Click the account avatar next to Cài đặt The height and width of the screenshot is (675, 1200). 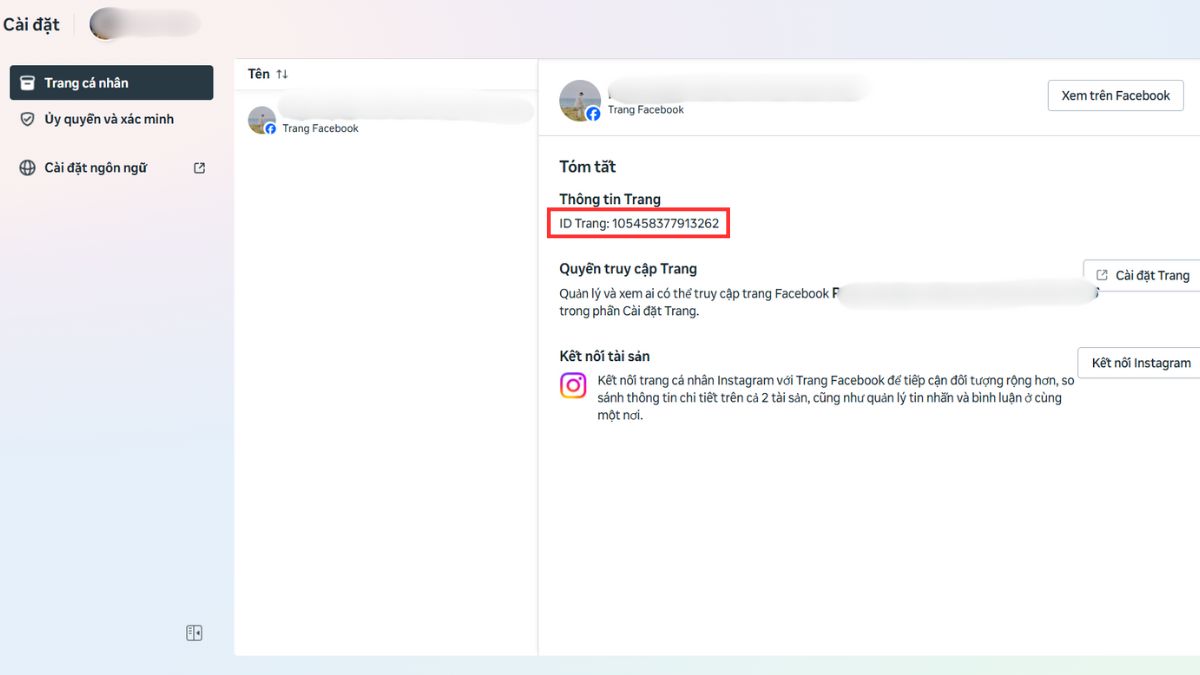pyautogui.click(x=105, y=24)
